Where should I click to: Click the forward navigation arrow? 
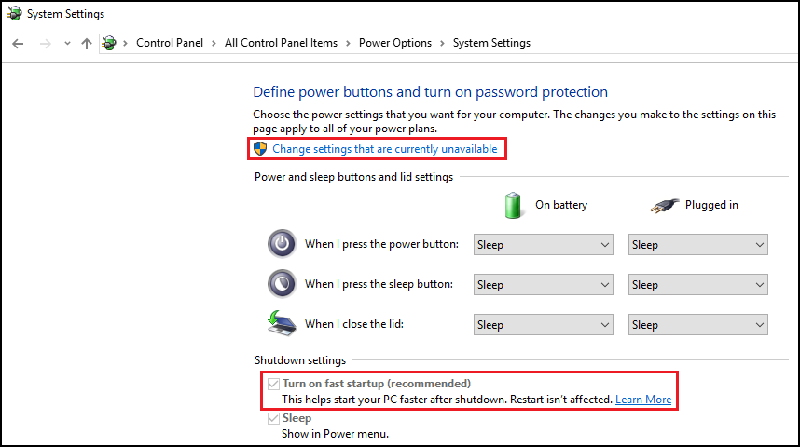click(44, 43)
